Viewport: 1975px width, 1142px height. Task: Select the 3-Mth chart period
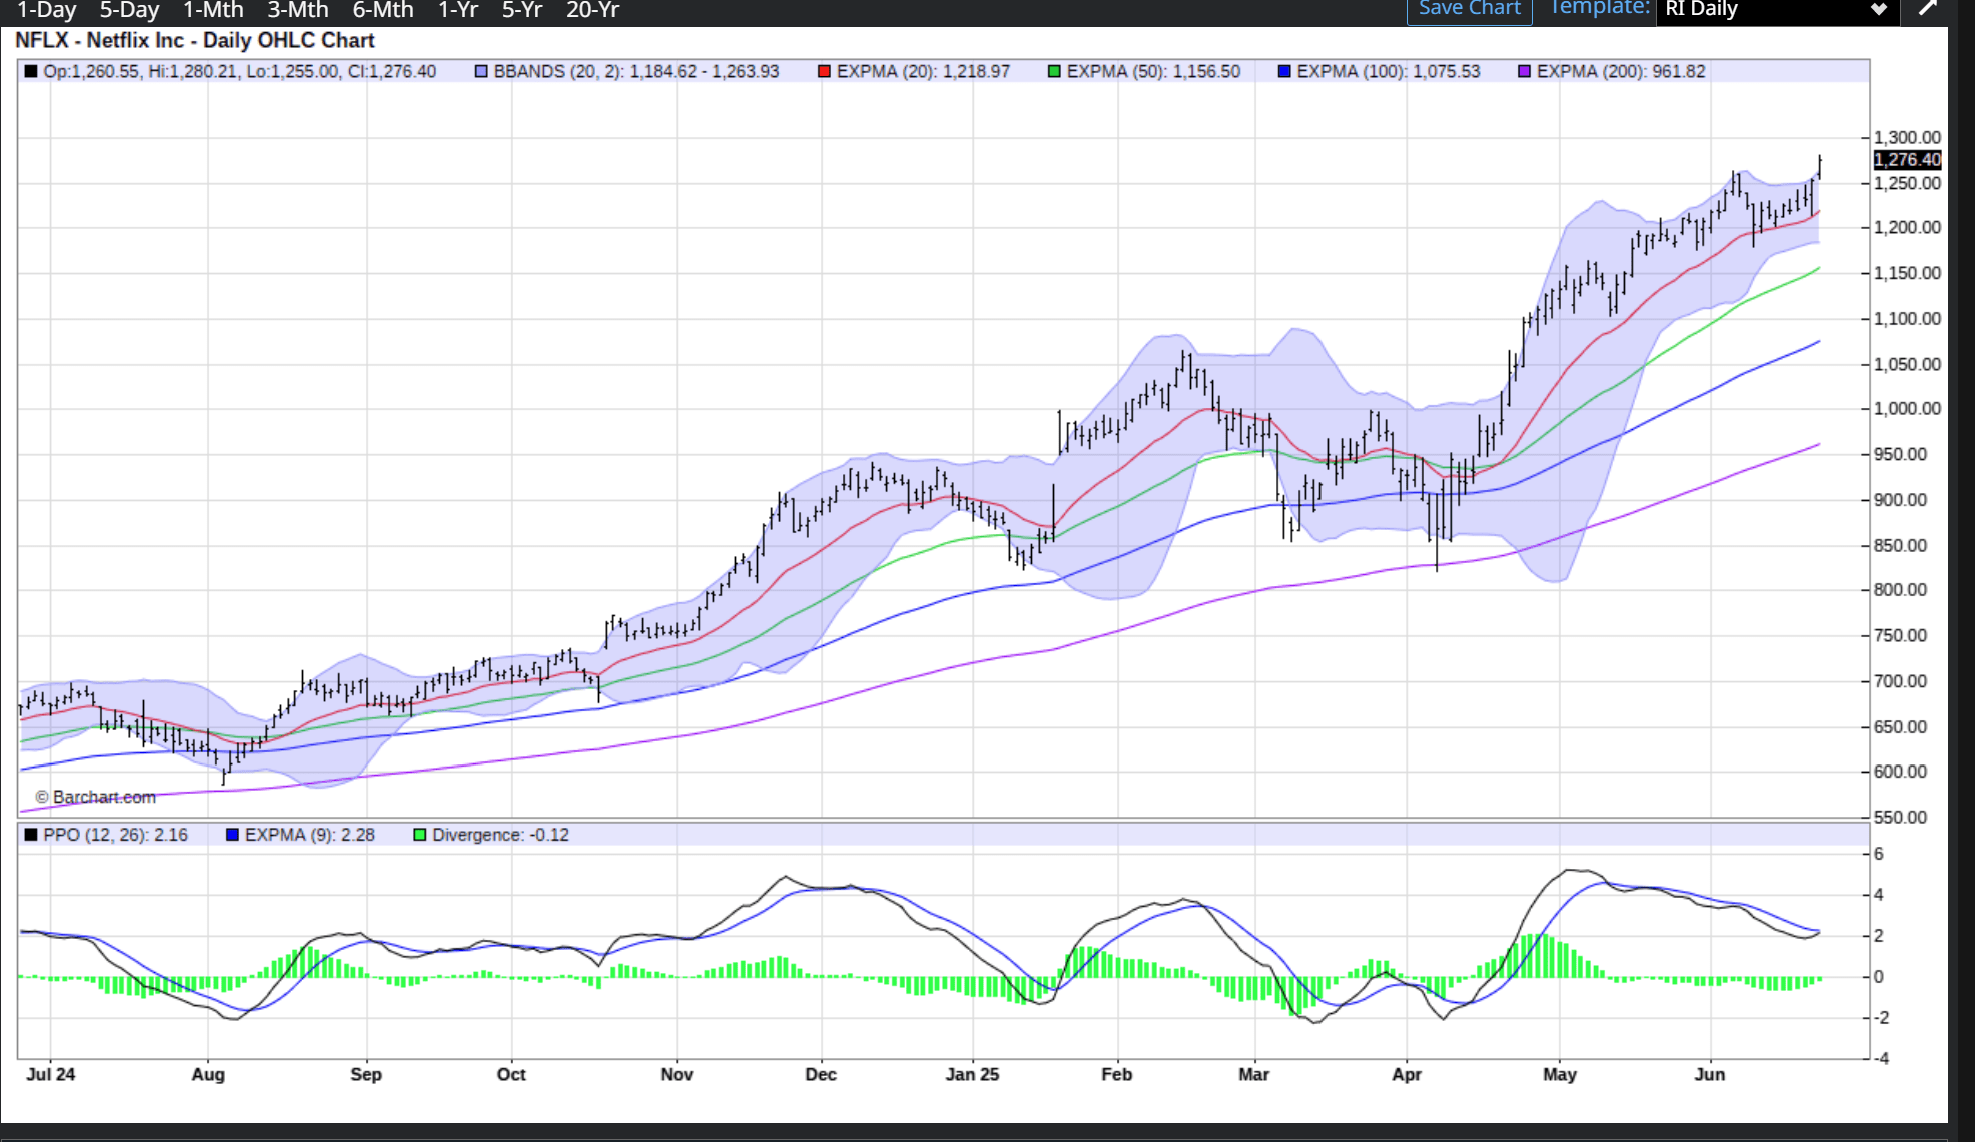[x=298, y=10]
